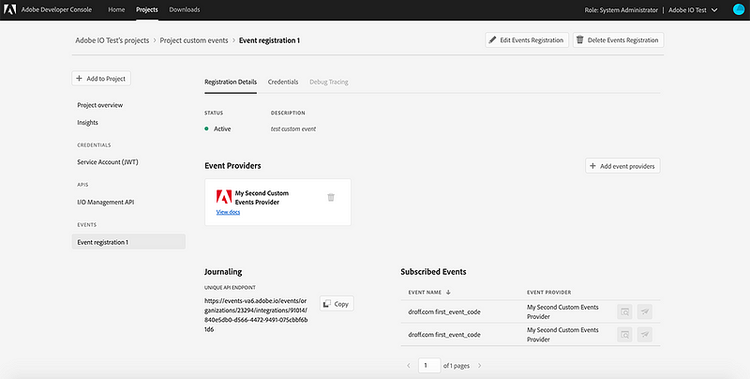The width and height of the screenshot is (750, 379).
Task: Send sample event icon in second row
Action: click(x=645, y=334)
